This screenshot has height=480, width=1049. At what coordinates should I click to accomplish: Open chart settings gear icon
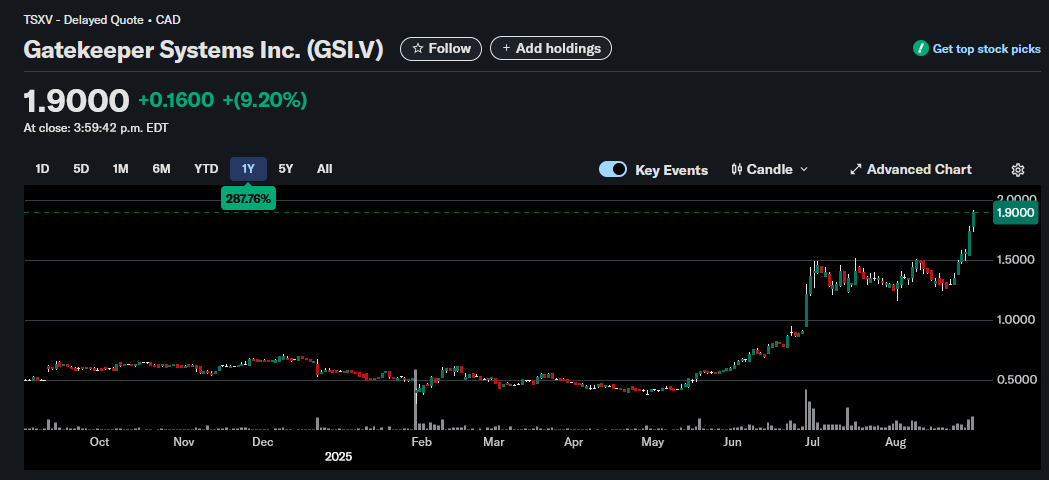tap(1018, 170)
